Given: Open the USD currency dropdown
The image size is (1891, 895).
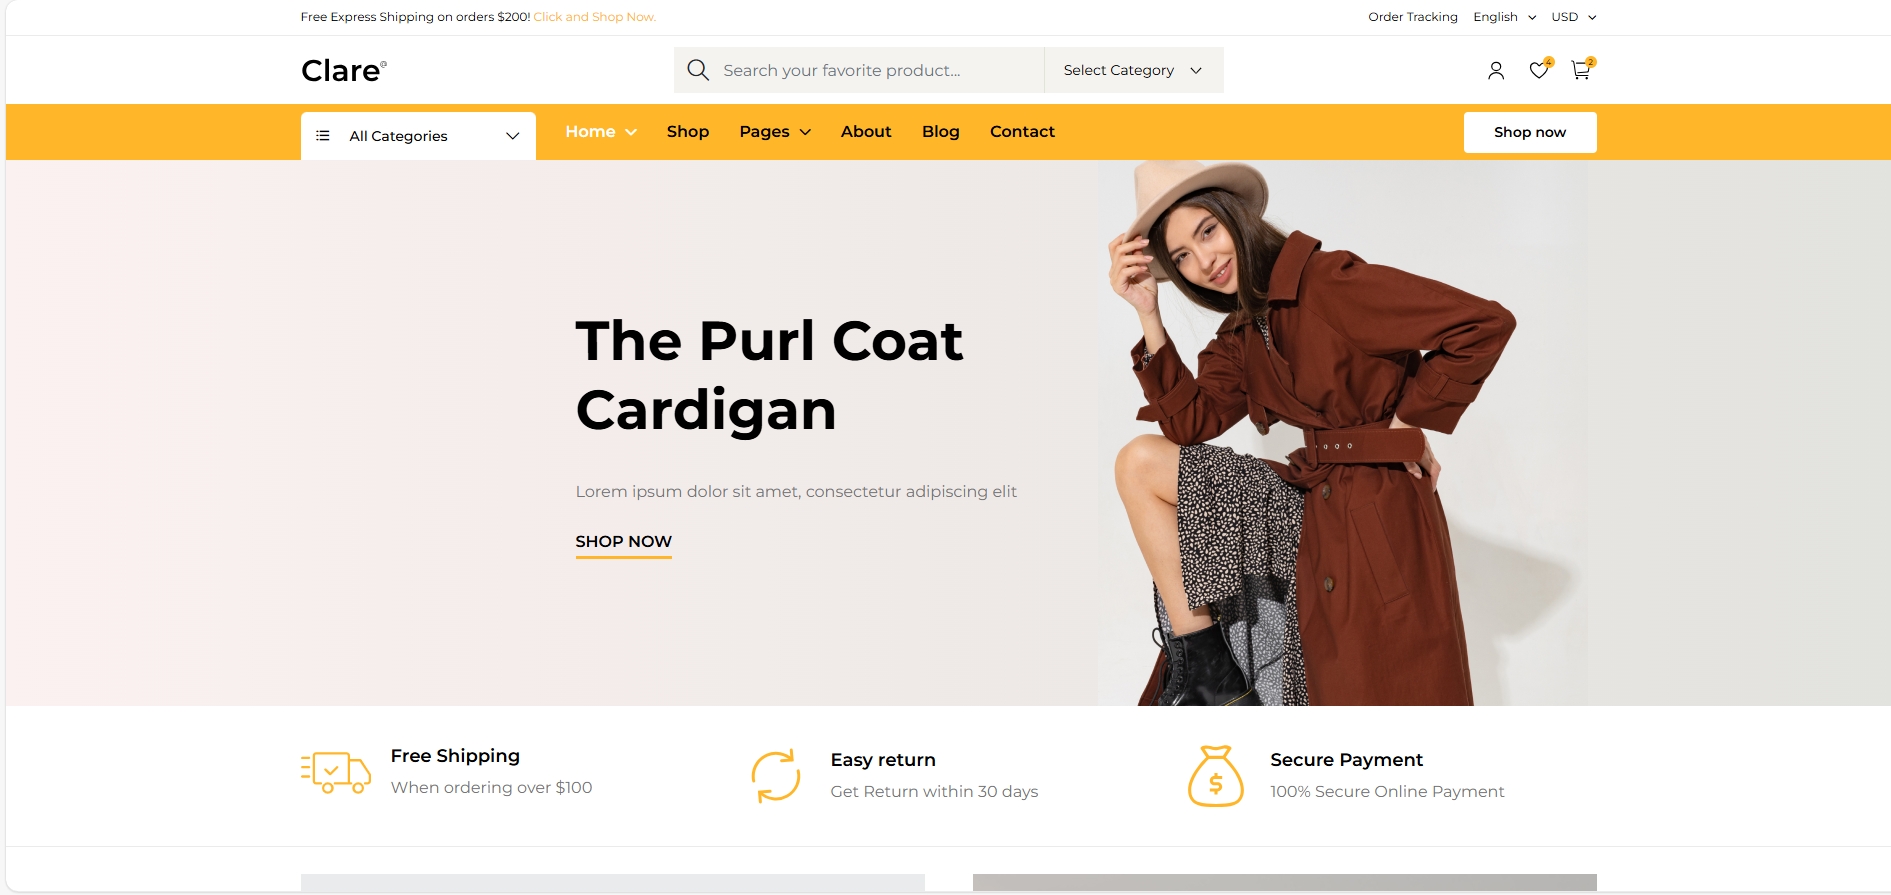Looking at the screenshot, I should [x=1574, y=17].
